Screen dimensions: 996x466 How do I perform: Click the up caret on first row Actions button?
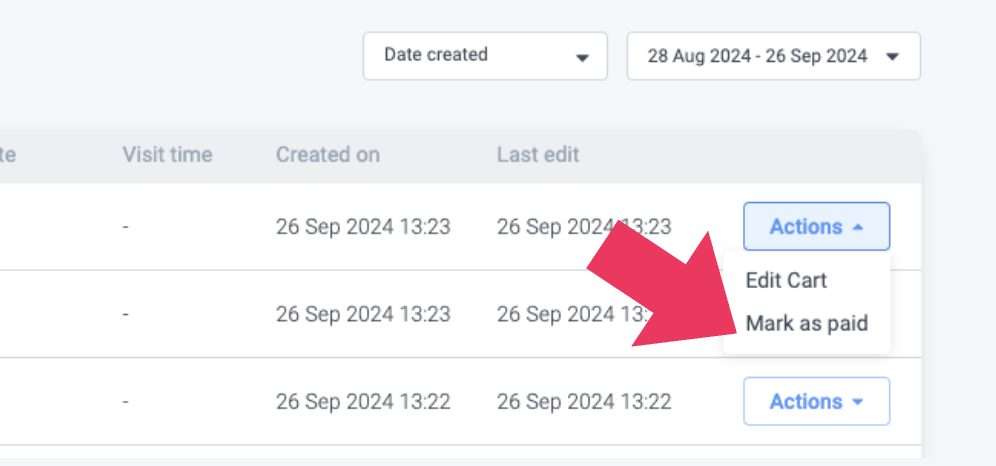click(858, 227)
